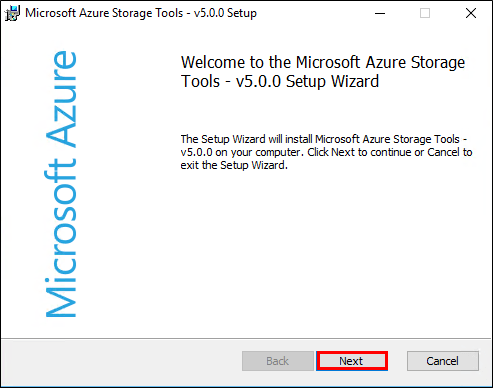The width and height of the screenshot is (493, 388).
Task: Click the grey footer area left of Back
Action: (120, 361)
